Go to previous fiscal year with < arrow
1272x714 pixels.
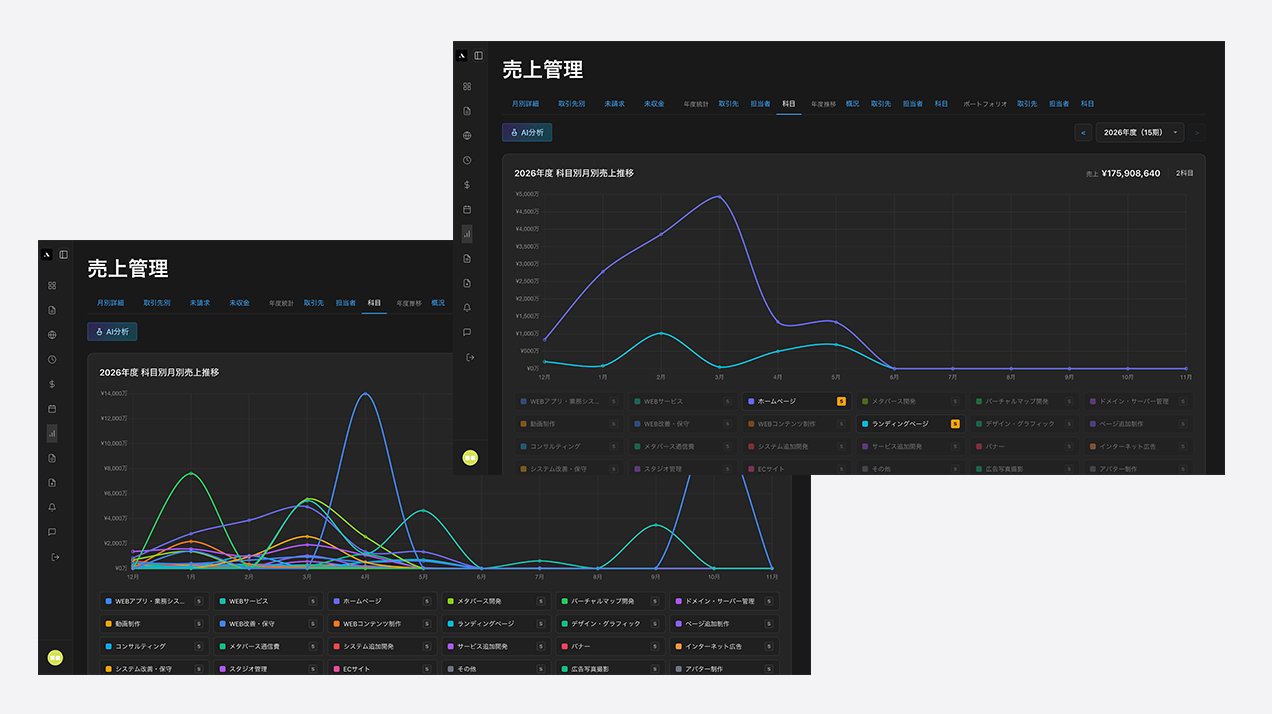(x=1083, y=132)
